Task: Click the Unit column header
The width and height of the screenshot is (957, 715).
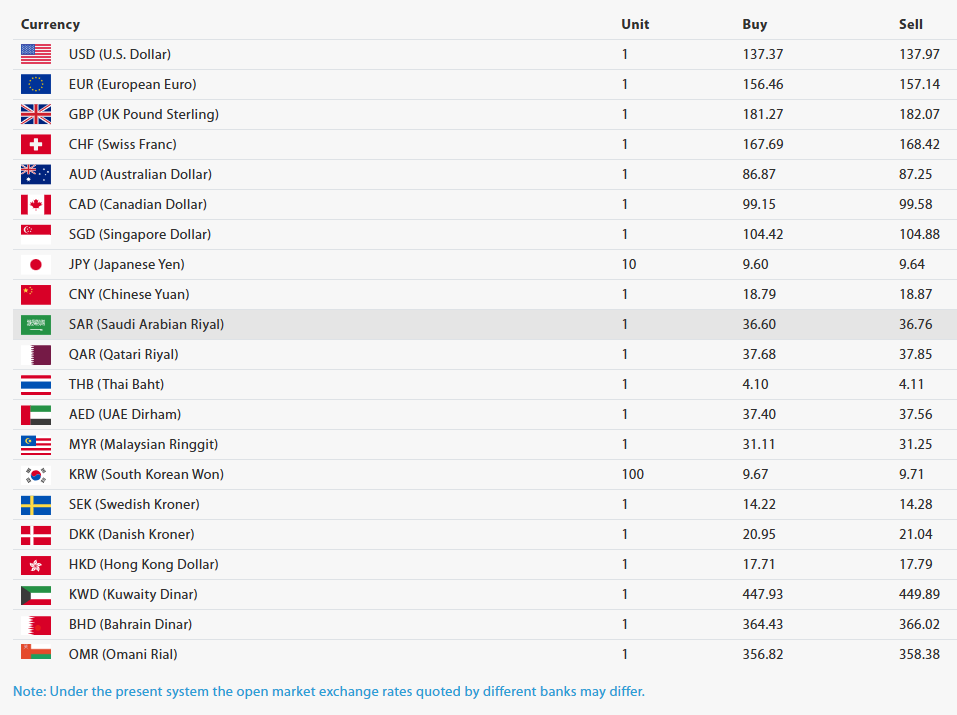Action: [x=635, y=24]
